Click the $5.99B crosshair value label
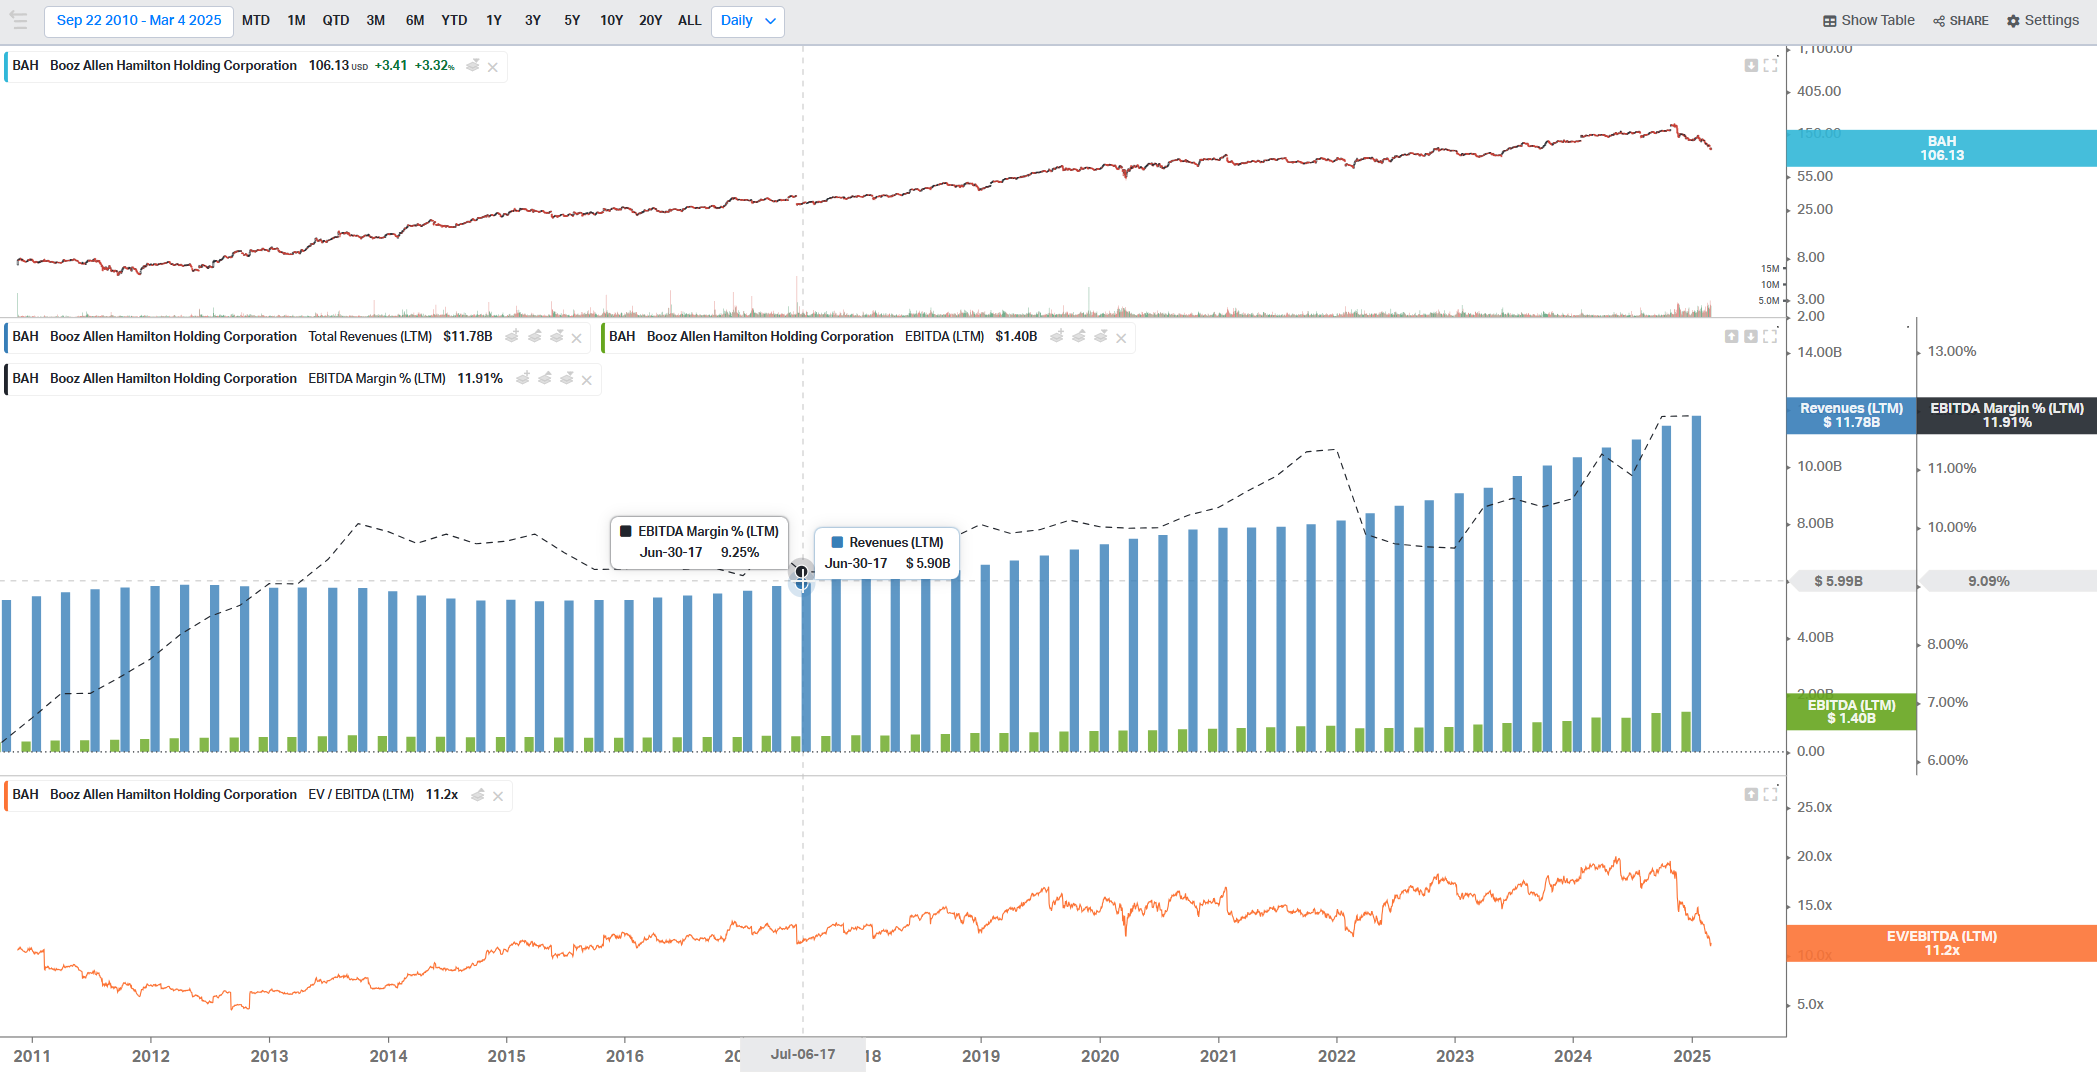The width and height of the screenshot is (2097, 1072). point(1838,581)
